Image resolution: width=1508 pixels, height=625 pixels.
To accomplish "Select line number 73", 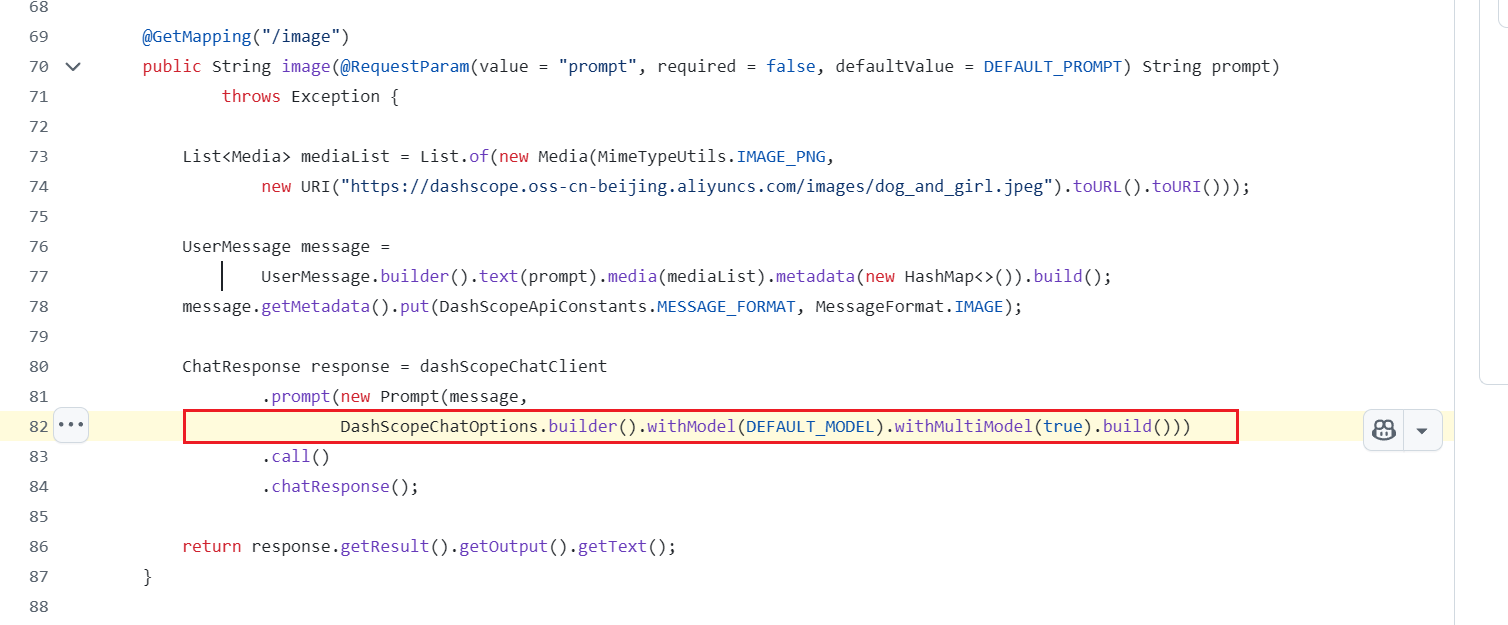I will point(39,157).
